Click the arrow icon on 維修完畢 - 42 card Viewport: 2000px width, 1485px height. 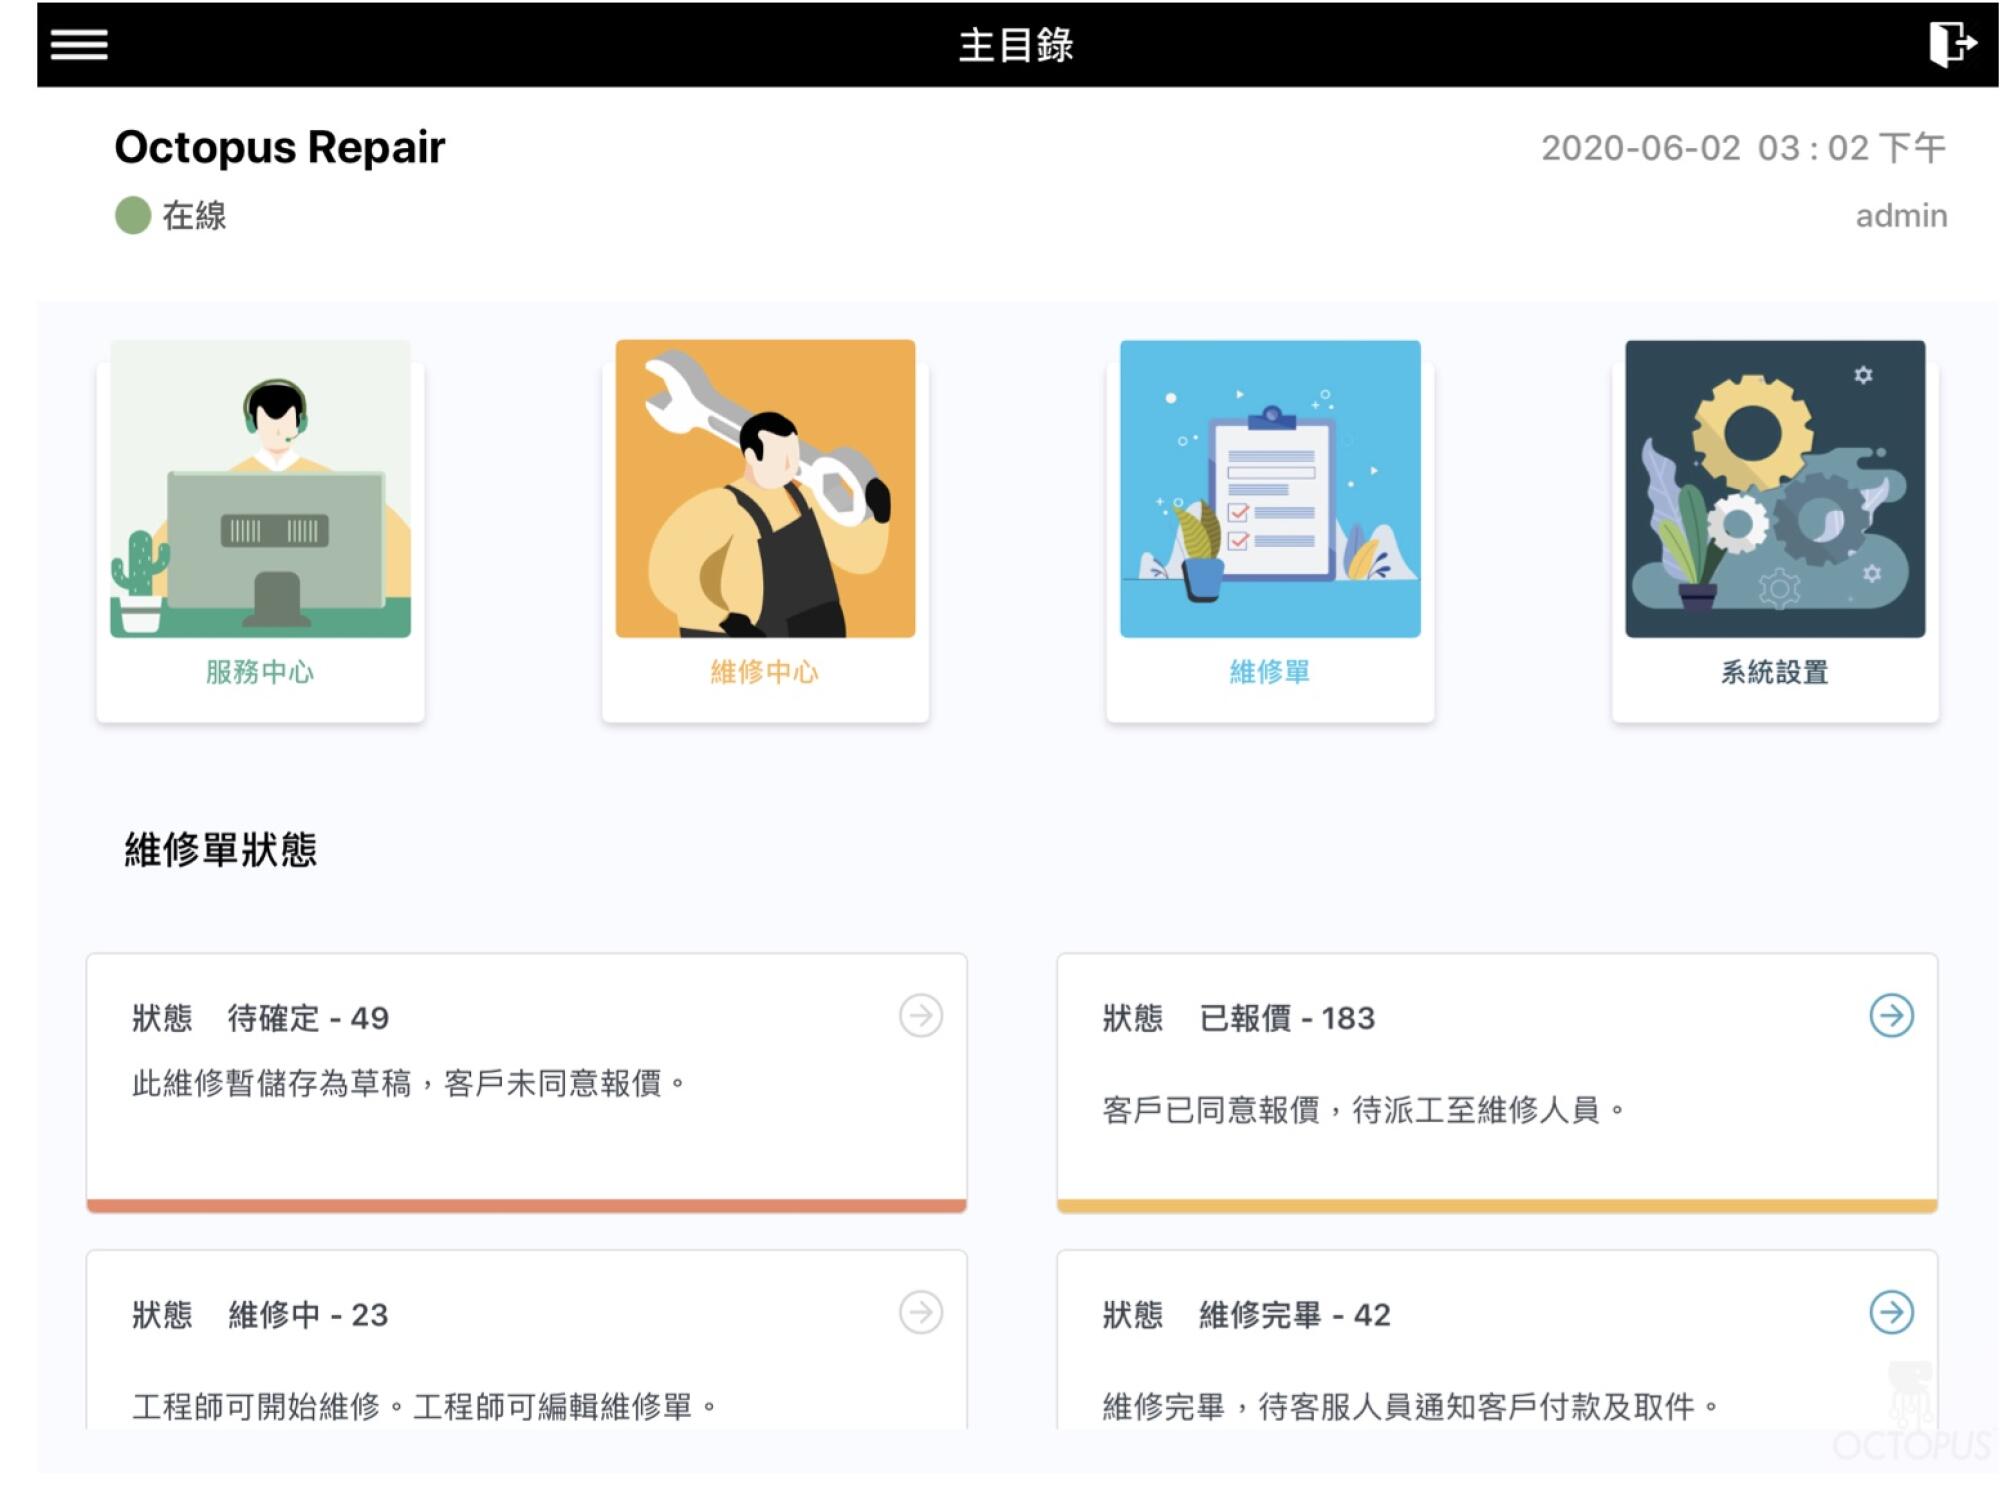pyautogui.click(x=1891, y=1313)
